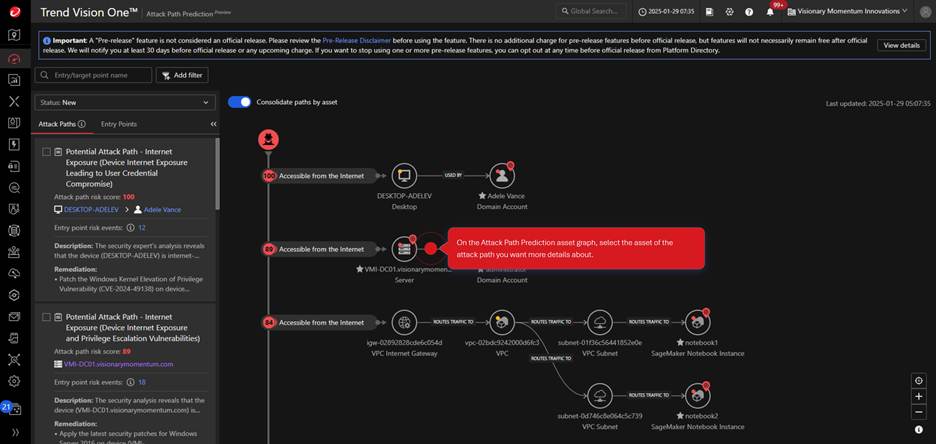
Task: Click the 18 risk events count link
Action: point(142,382)
